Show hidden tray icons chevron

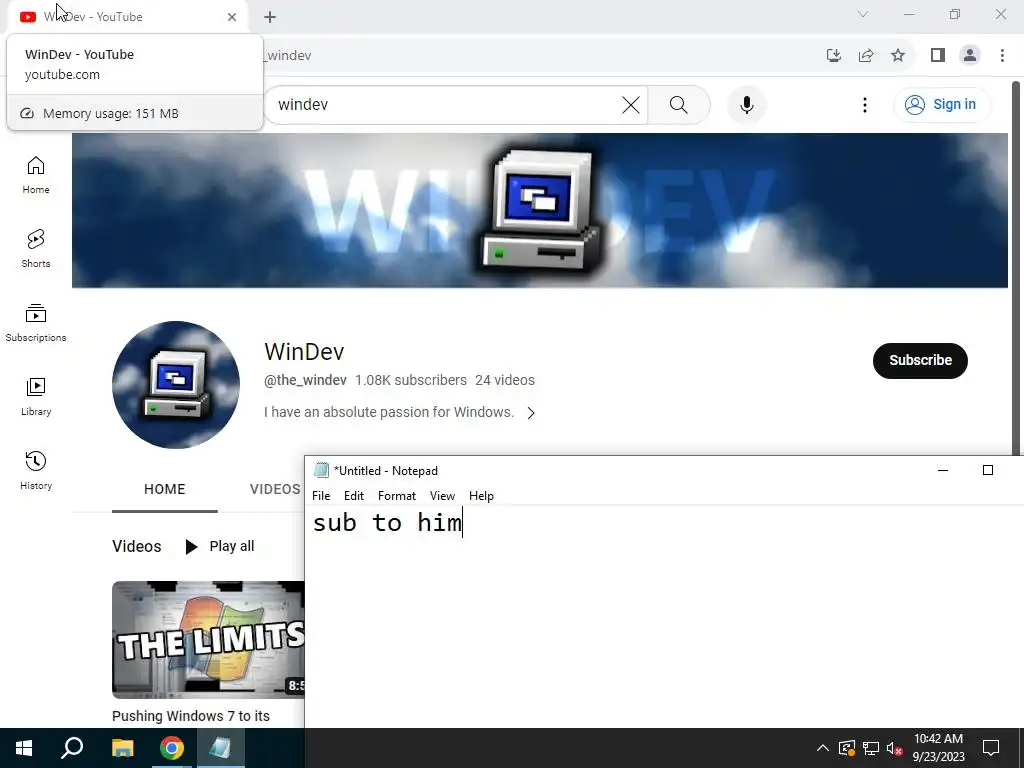click(823, 748)
